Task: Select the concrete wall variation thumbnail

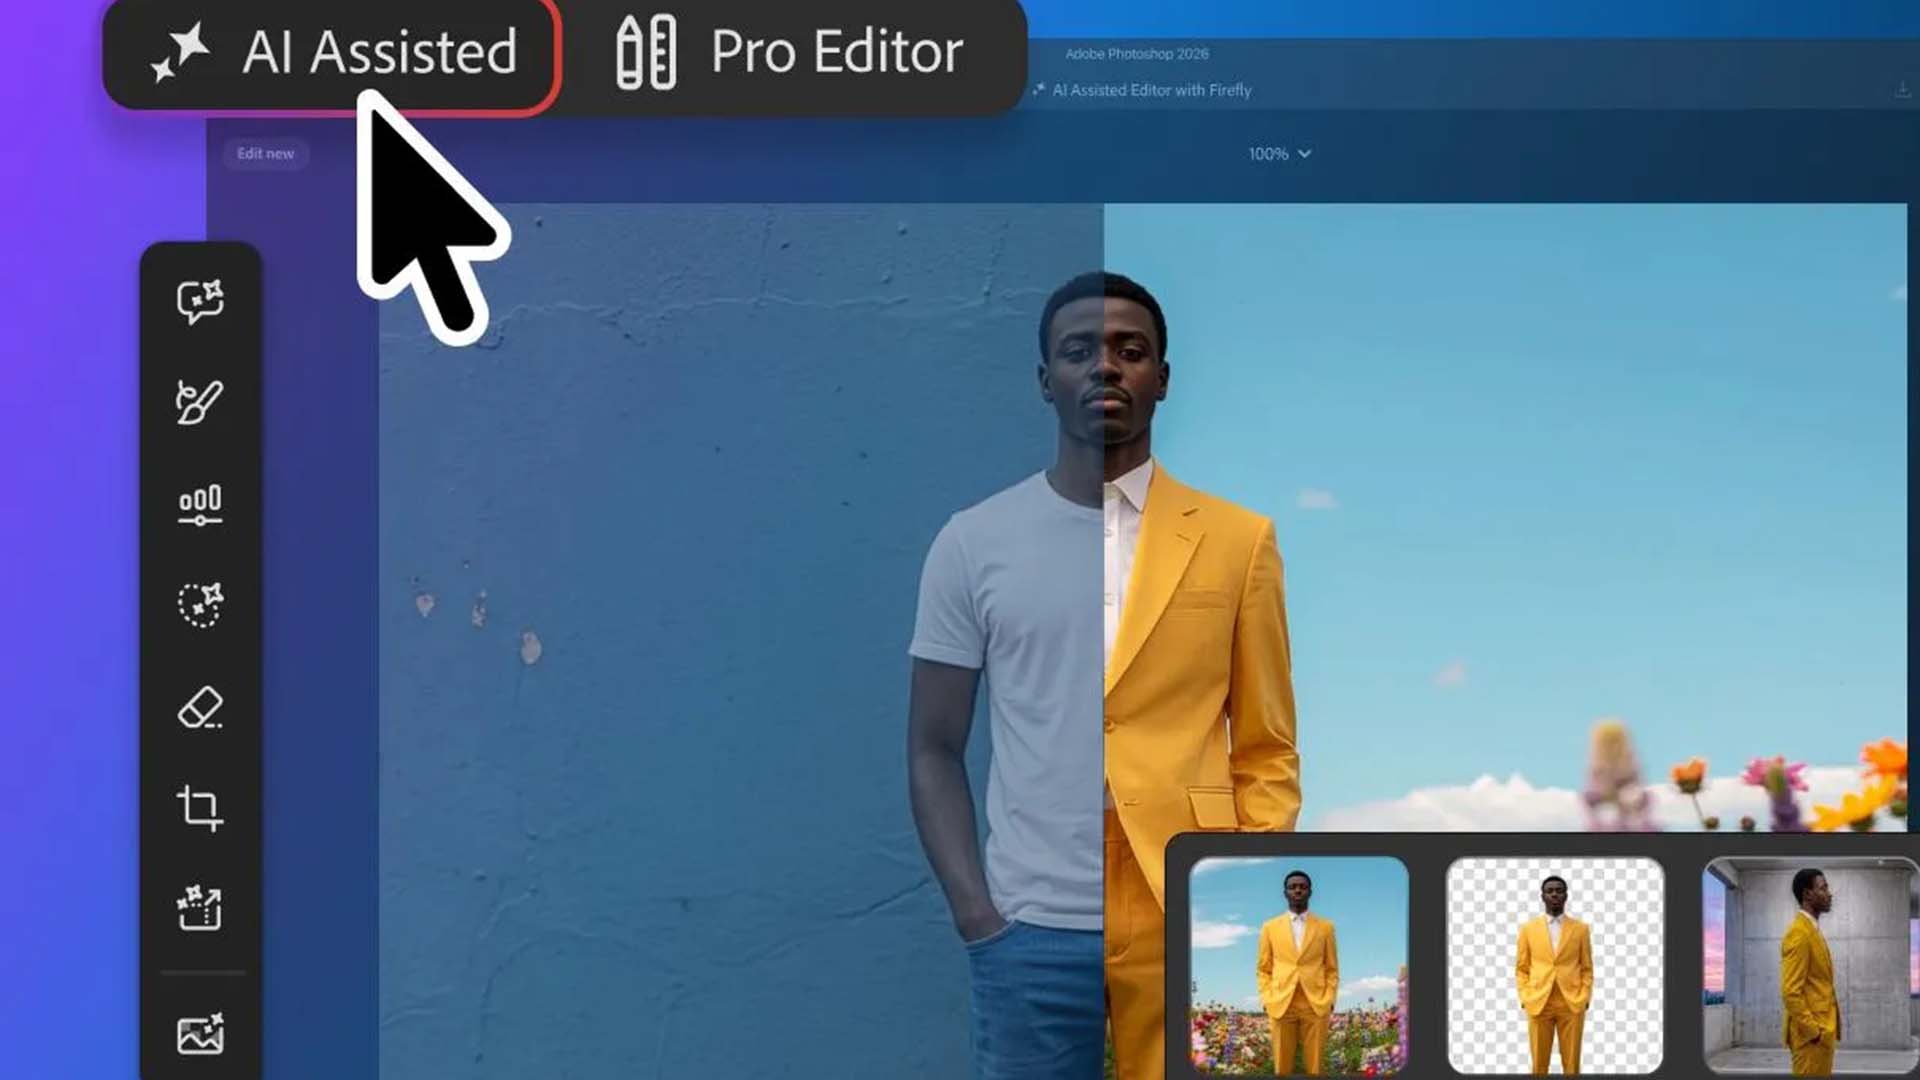Action: click(x=1811, y=965)
